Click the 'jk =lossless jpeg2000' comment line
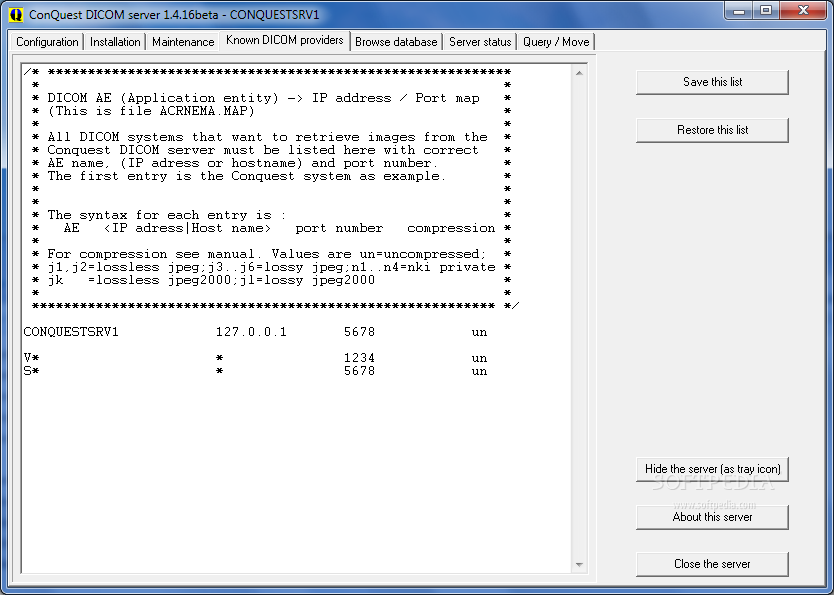This screenshot has height=595, width=834. (x=211, y=280)
